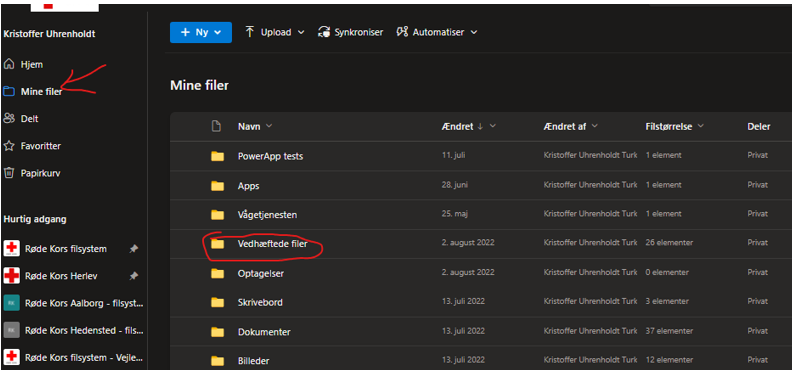
Task: Open the Delt shared people icon
Action: 9,119
